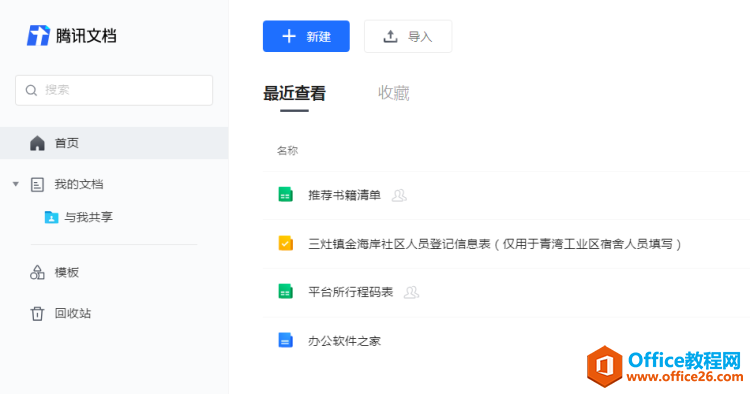Screen dimensions: 750x394
Task: Switch to the 收藏 tab
Action: pos(394,93)
